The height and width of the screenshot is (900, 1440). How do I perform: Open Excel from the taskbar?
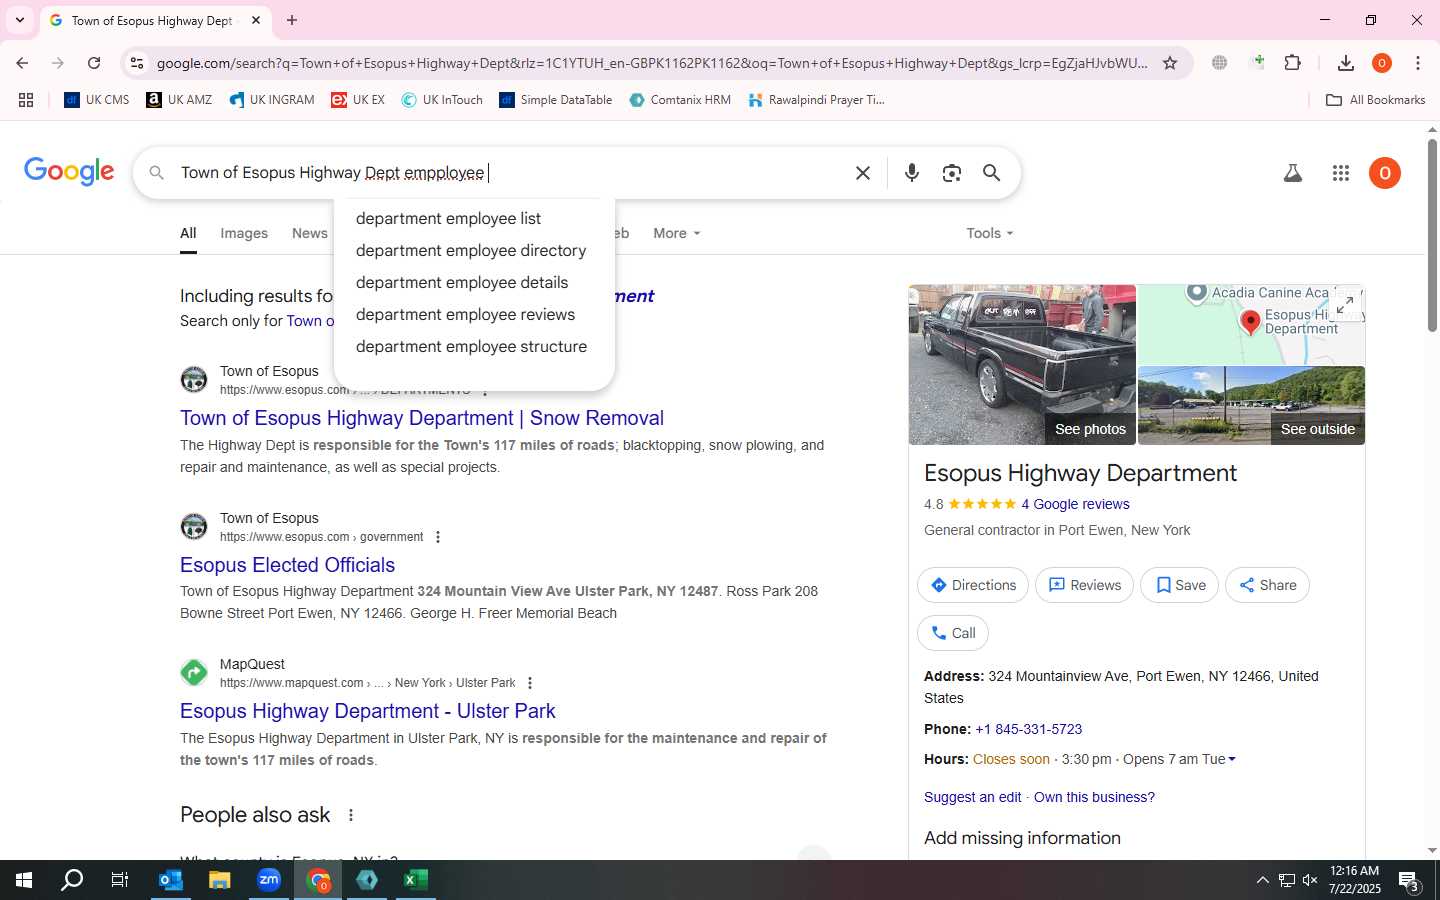tap(416, 880)
